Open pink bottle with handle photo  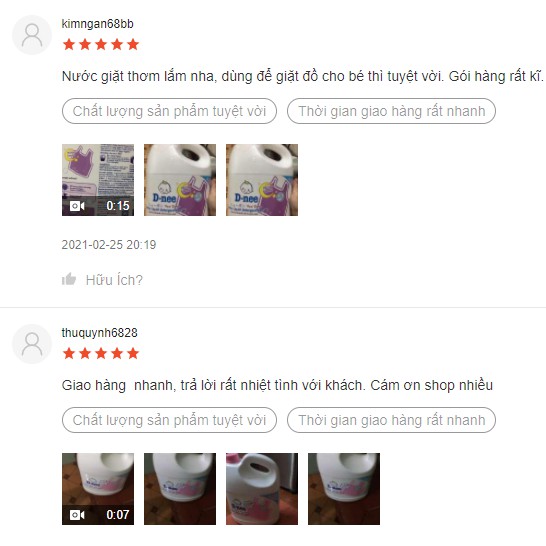pos(262,489)
